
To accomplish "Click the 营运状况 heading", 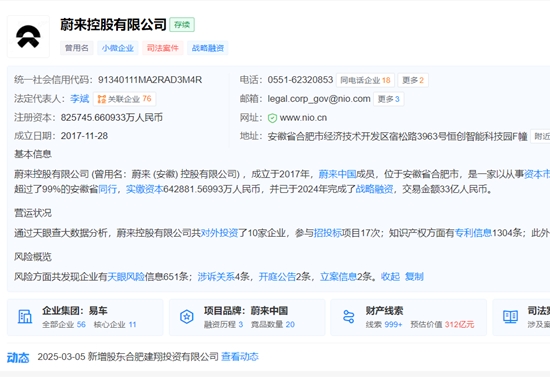I will (x=33, y=213).
